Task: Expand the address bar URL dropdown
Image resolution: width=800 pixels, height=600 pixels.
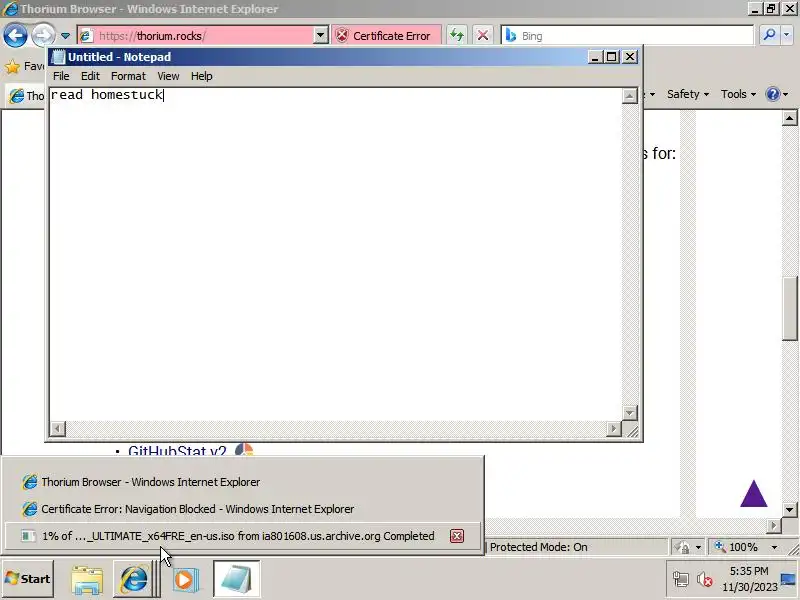Action: tap(320, 36)
